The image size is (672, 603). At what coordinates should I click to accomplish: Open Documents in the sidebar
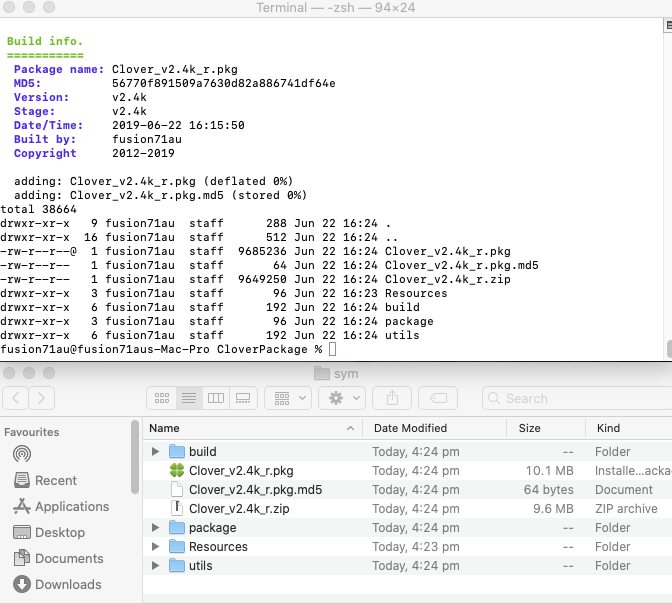58,558
